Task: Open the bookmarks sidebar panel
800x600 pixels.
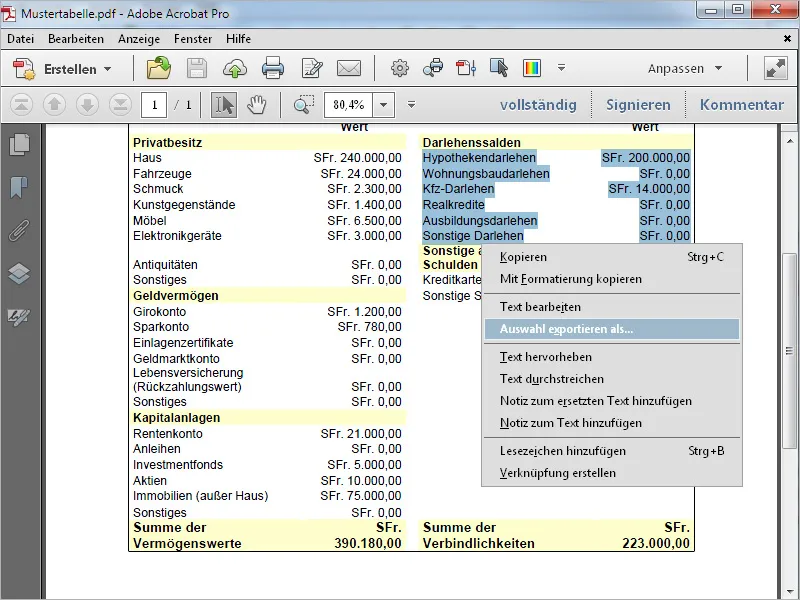Action: (x=19, y=187)
